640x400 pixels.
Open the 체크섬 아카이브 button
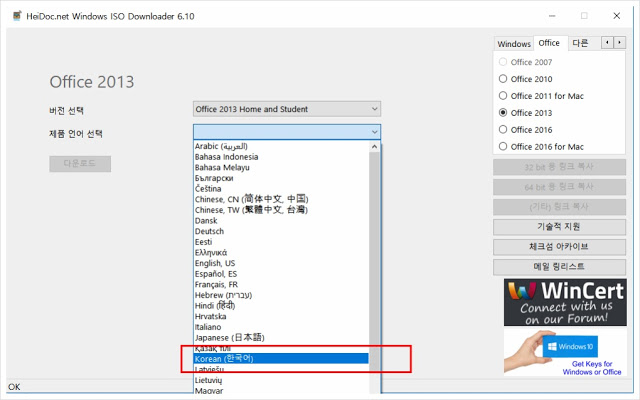click(559, 247)
